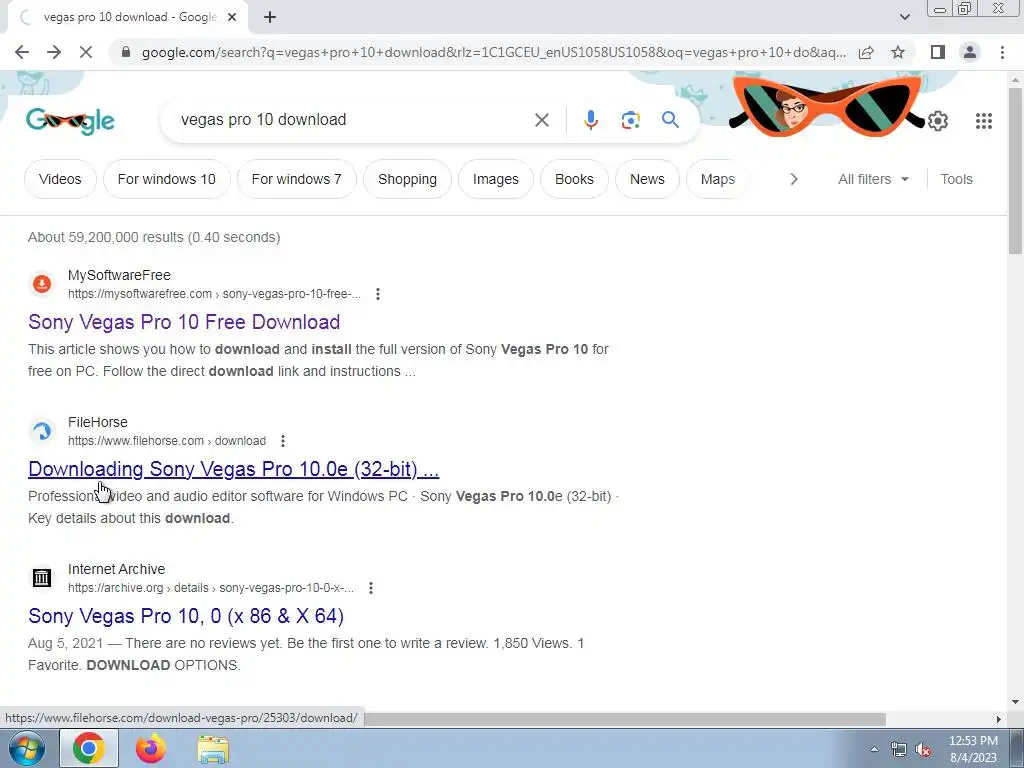Open MySoftwareFree result options menu

coord(377,294)
